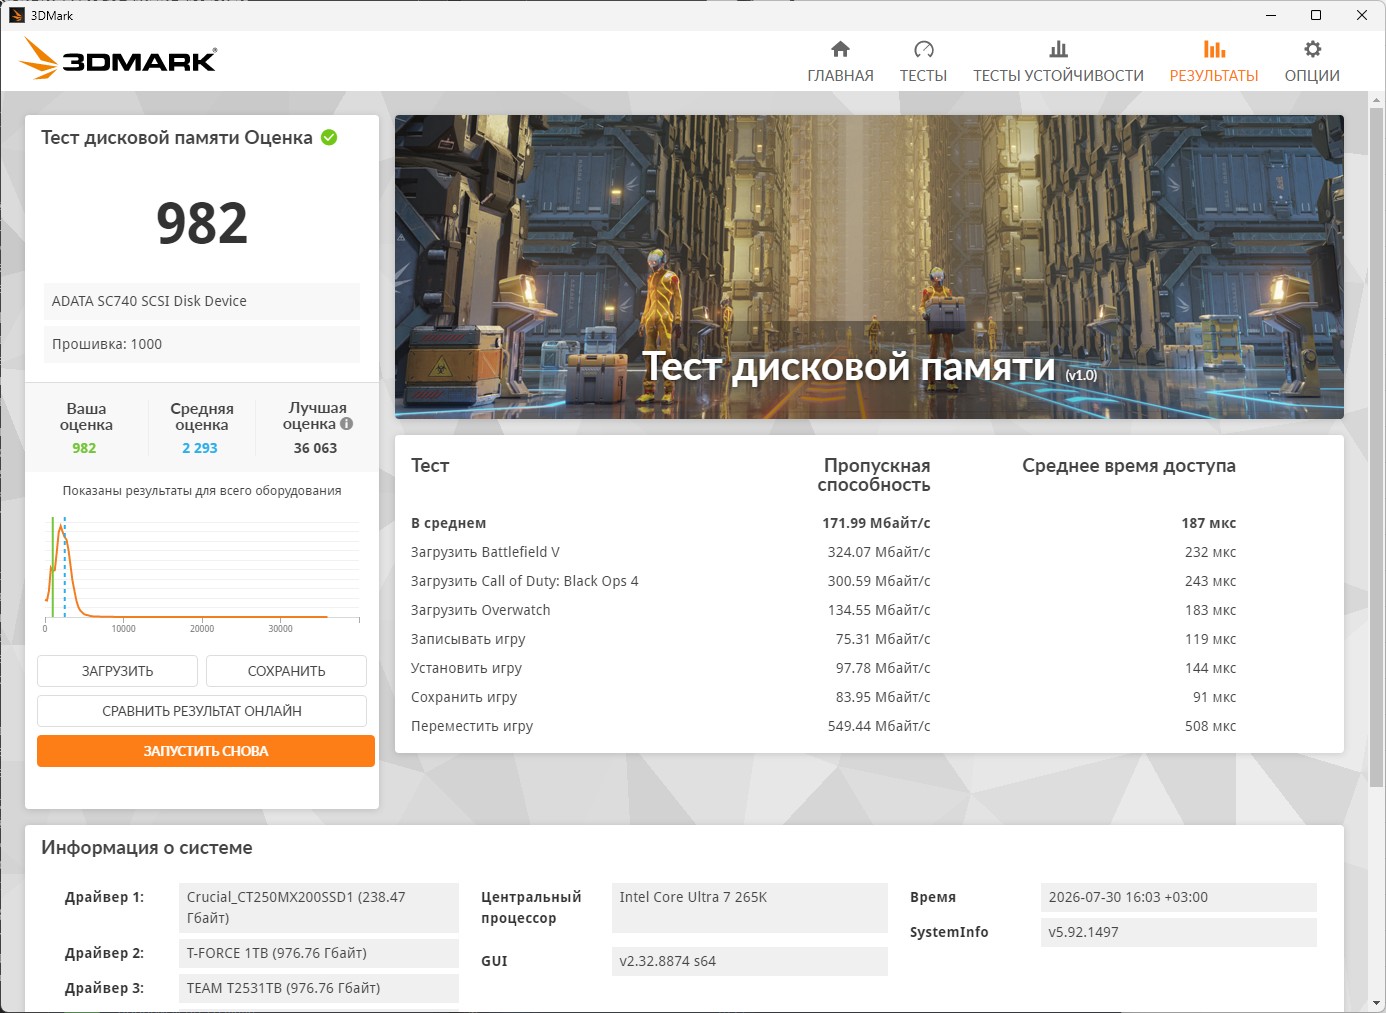Viewport: 1386px width, 1013px height.
Task: Switch to ТЕСТЫ УСТОЙЧИВОСТИ tab label
Action: tap(1058, 76)
